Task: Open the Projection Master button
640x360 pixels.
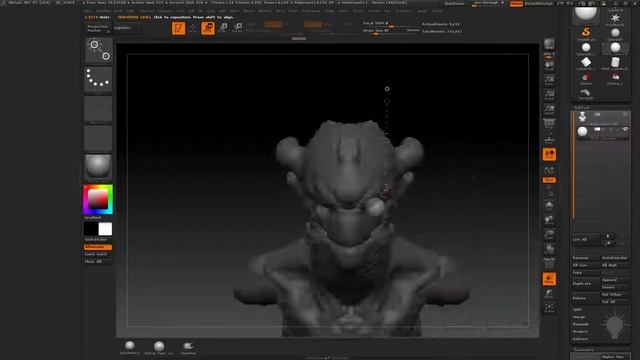Action: [98, 28]
